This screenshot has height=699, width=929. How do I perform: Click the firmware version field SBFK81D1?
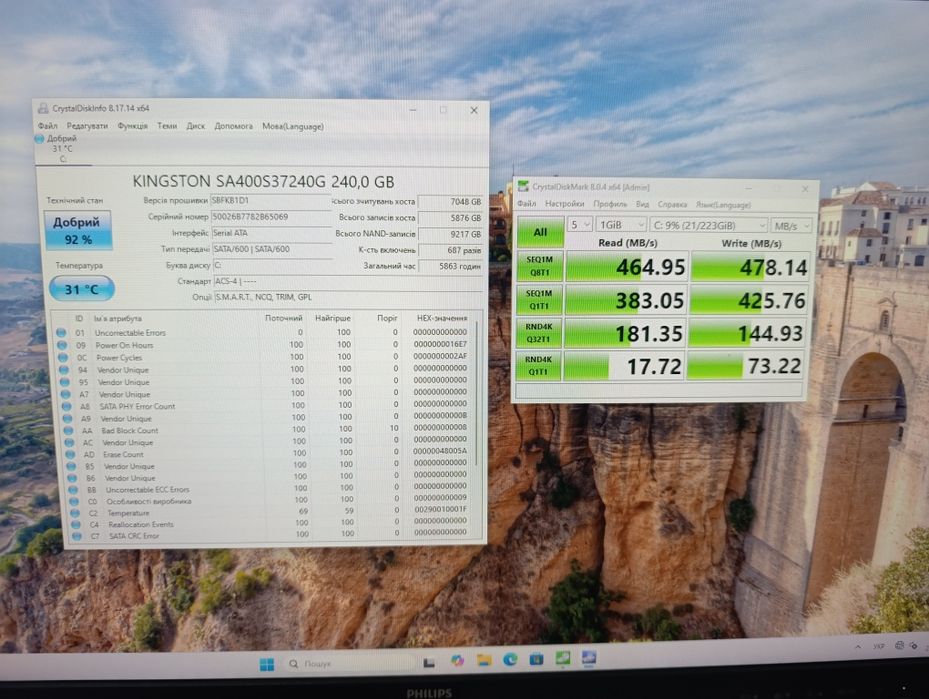[x=270, y=201]
